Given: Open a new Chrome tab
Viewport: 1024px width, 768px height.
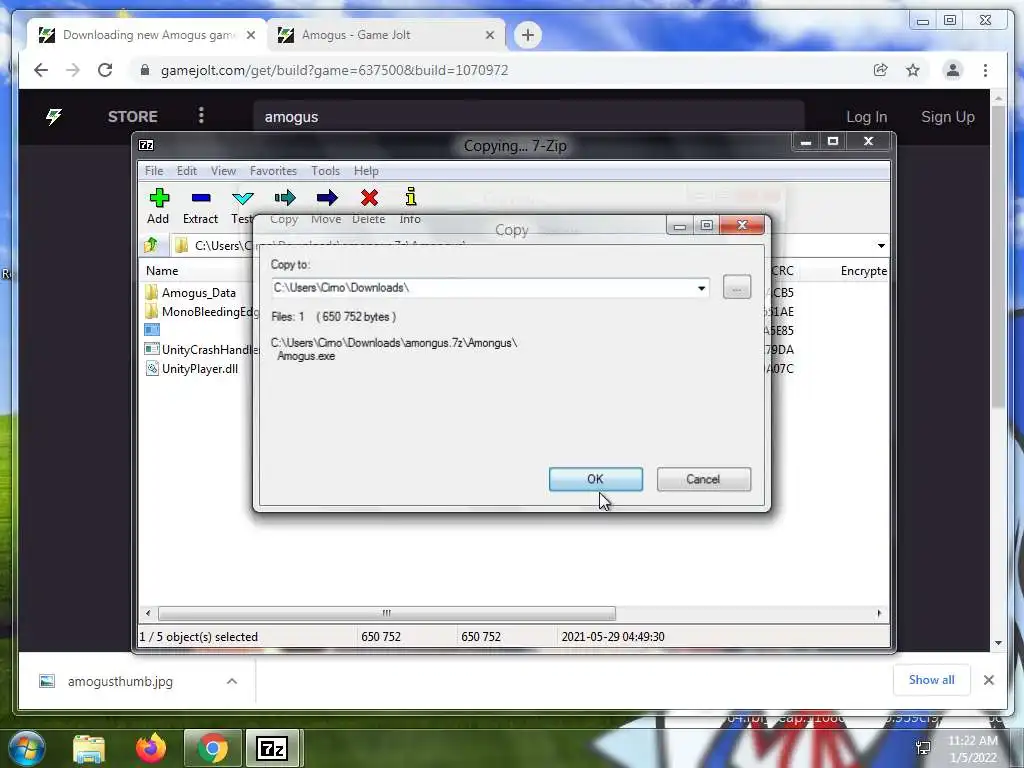Looking at the screenshot, I should click(528, 35).
